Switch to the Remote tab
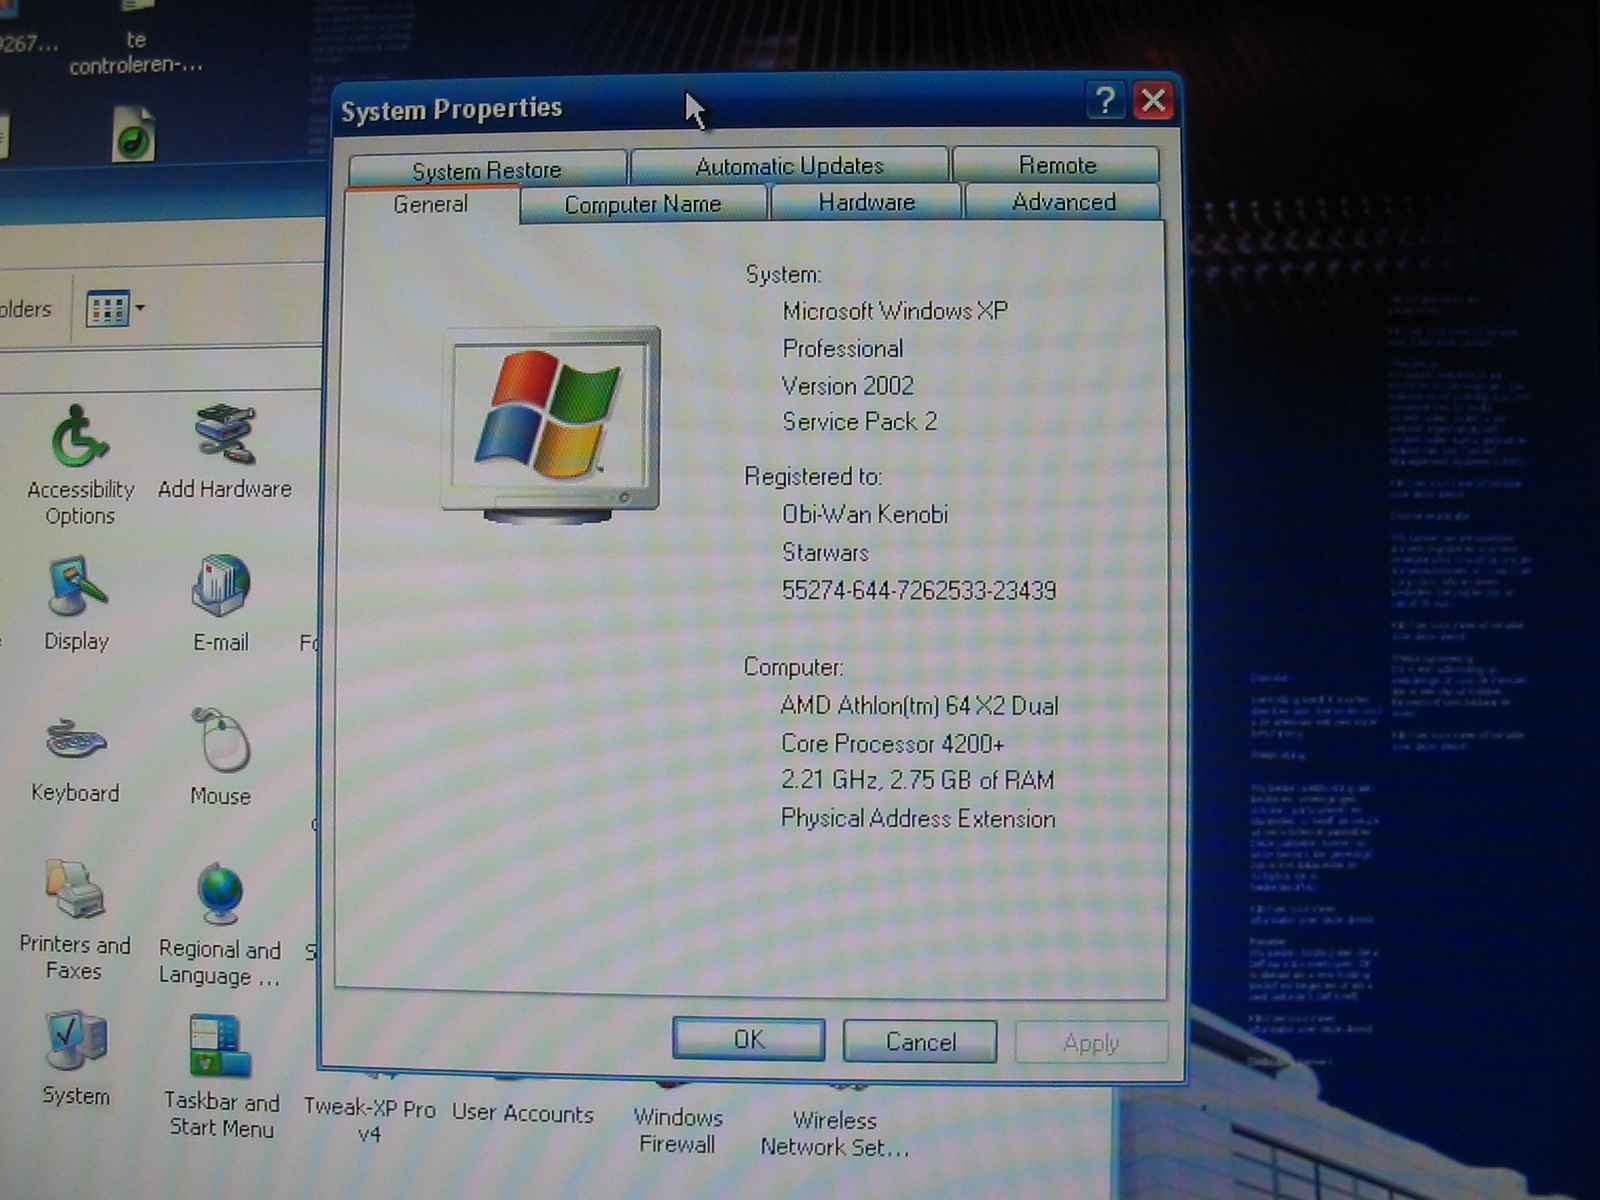1600x1200 pixels. pos(1057,165)
